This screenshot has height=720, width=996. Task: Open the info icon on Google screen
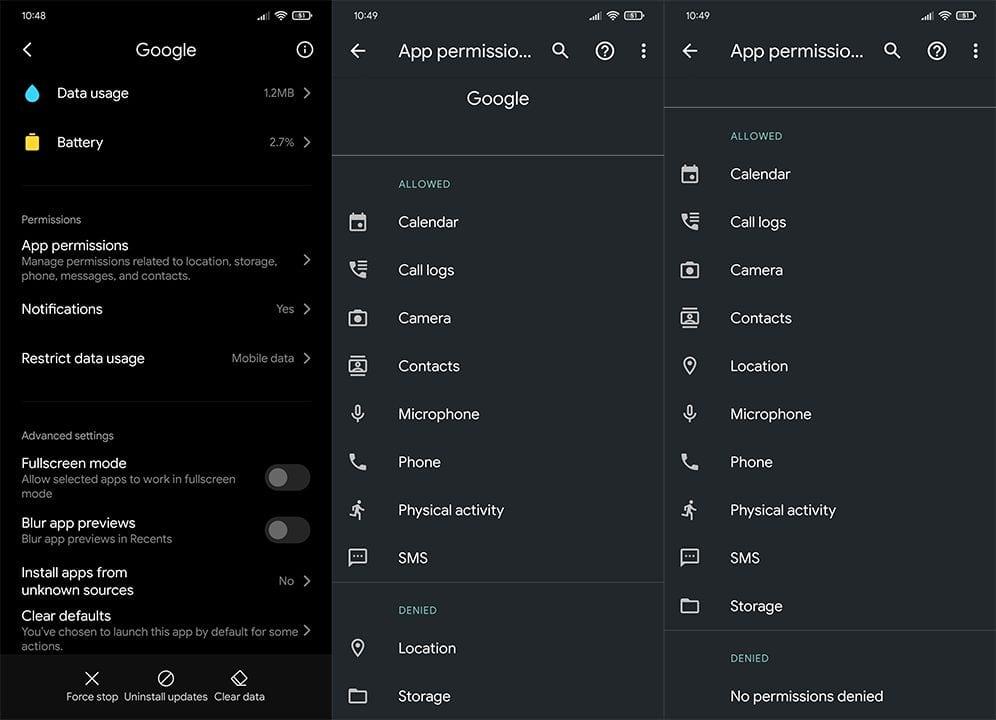pyautogui.click(x=304, y=50)
